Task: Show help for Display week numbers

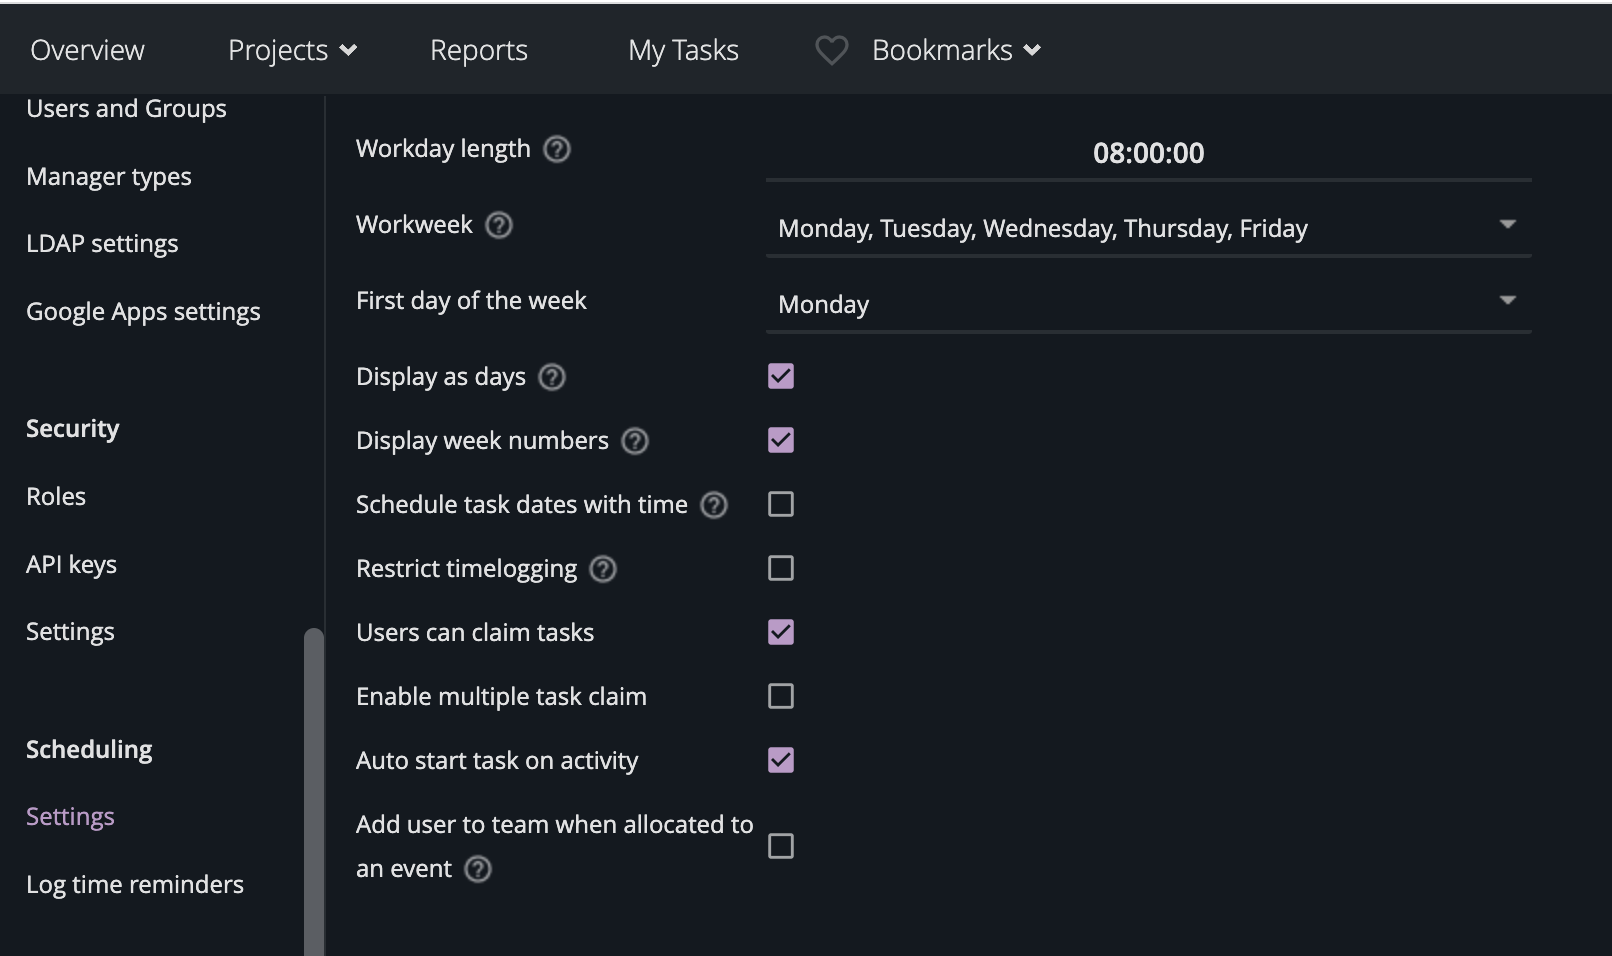Action: 635,441
